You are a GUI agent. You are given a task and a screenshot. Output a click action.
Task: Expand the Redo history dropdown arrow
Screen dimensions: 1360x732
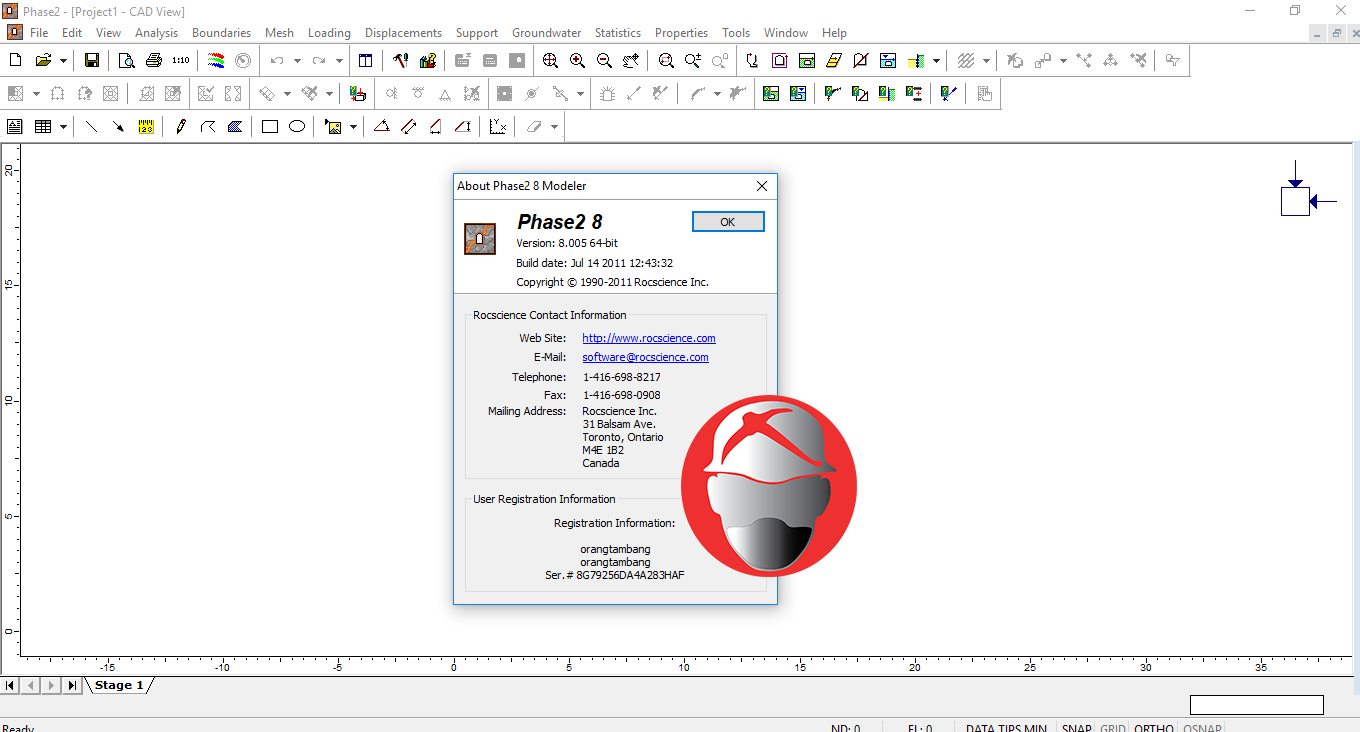tap(339, 61)
